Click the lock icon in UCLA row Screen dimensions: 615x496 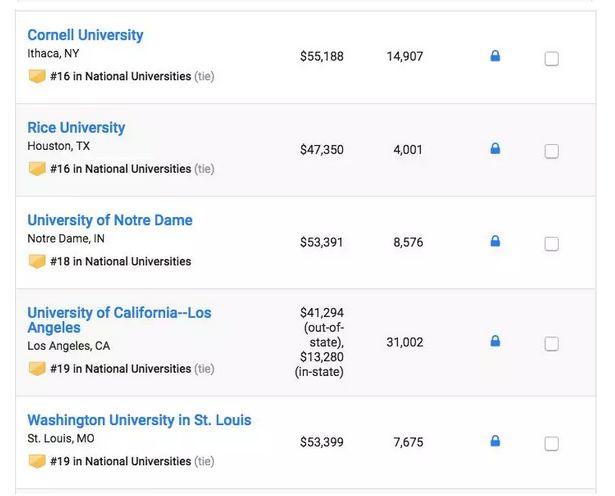495,341
